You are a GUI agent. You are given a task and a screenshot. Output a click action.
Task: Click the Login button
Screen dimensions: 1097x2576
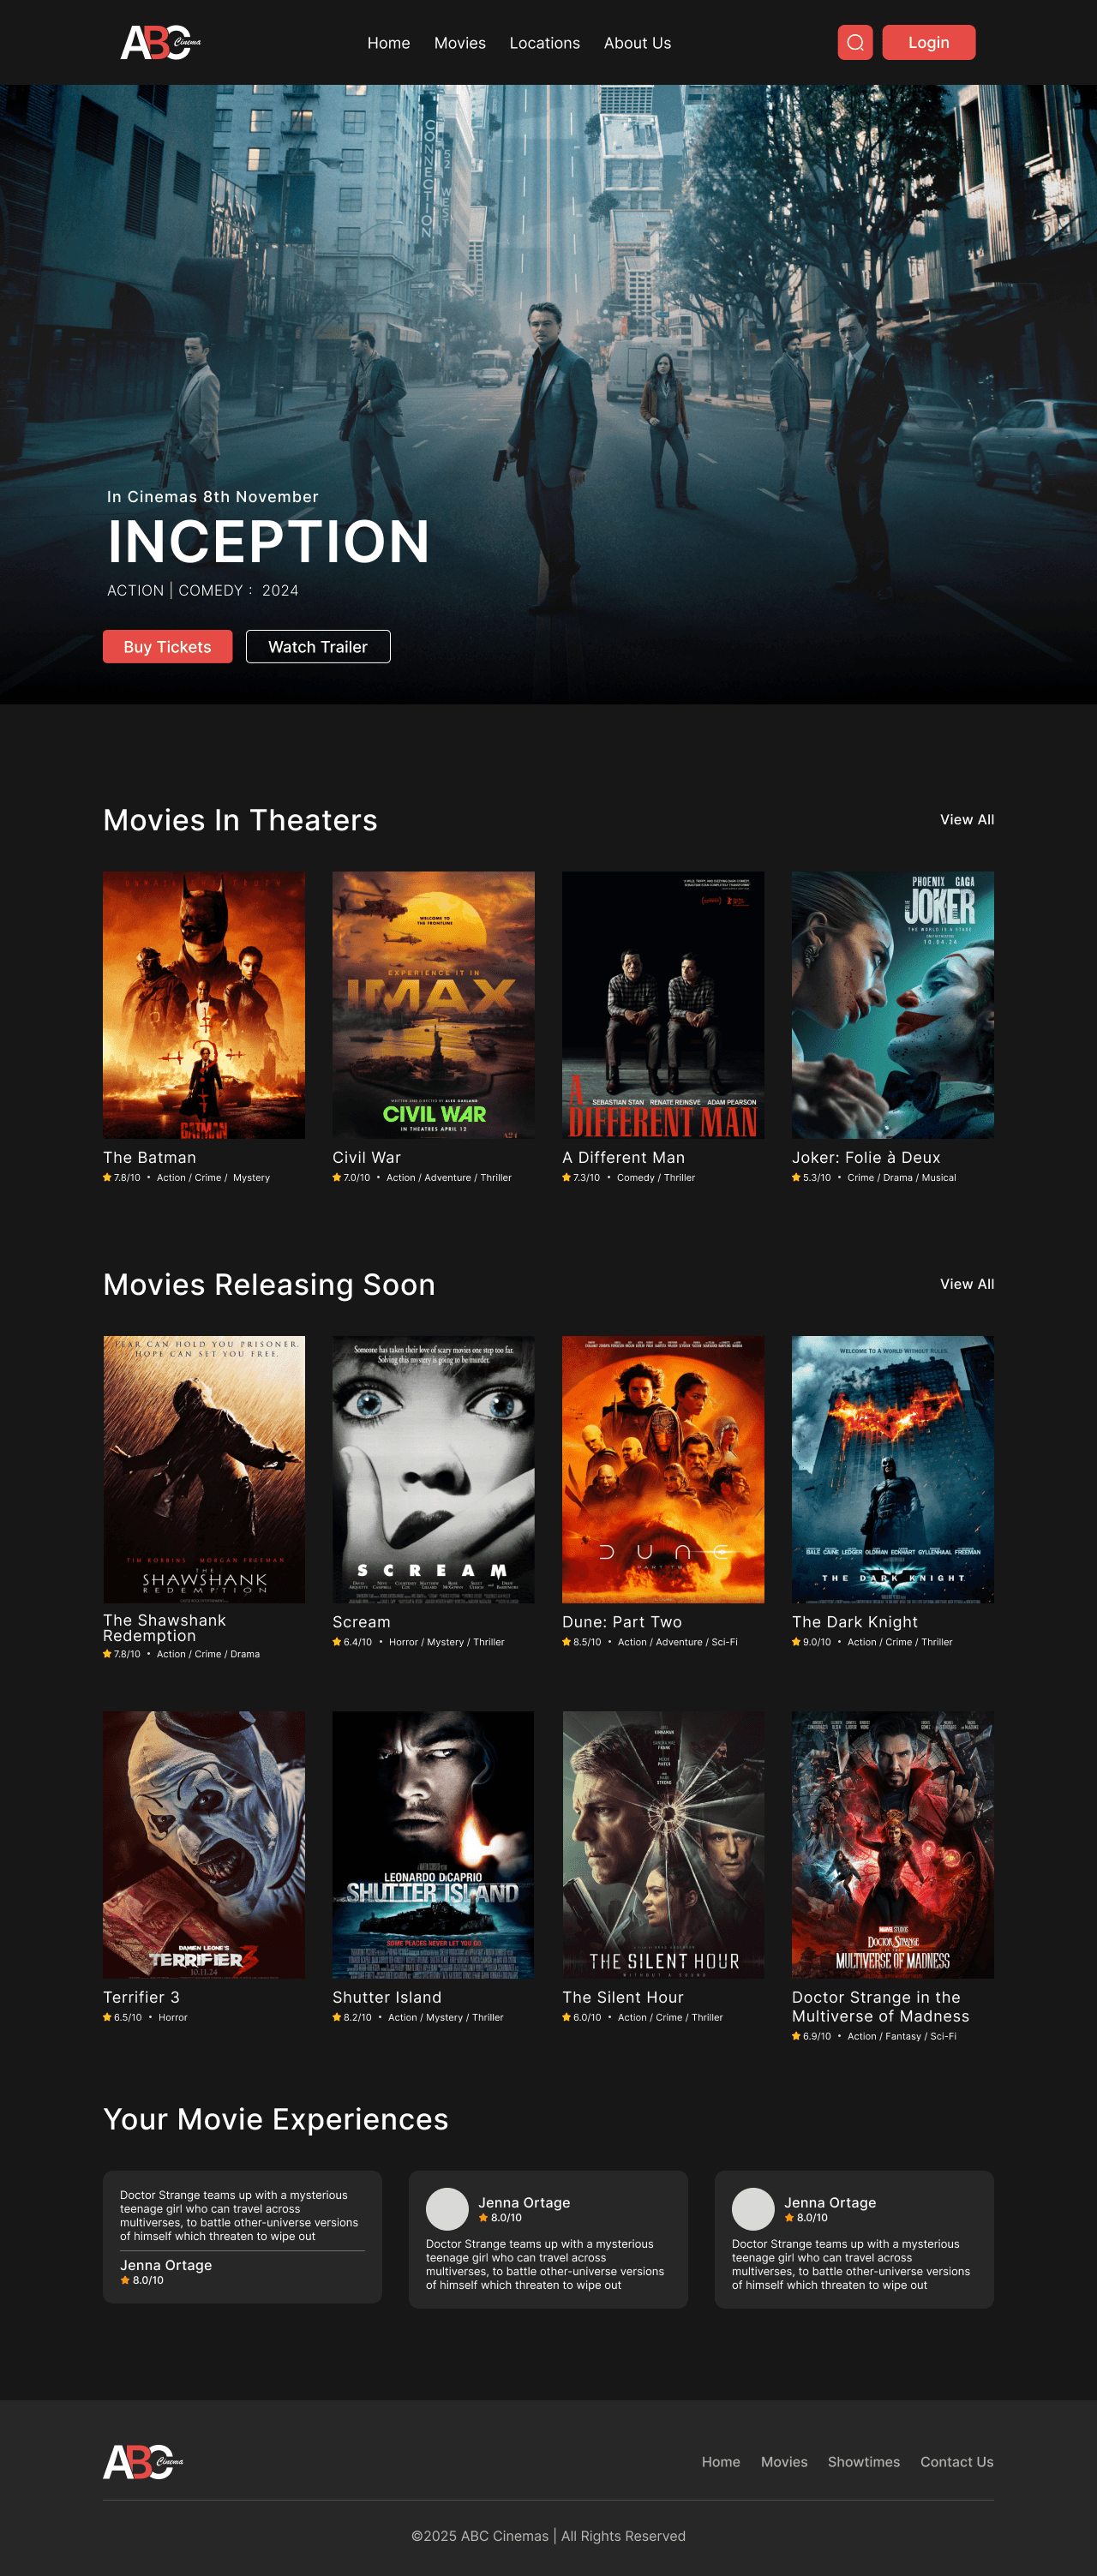coord(929,43)
